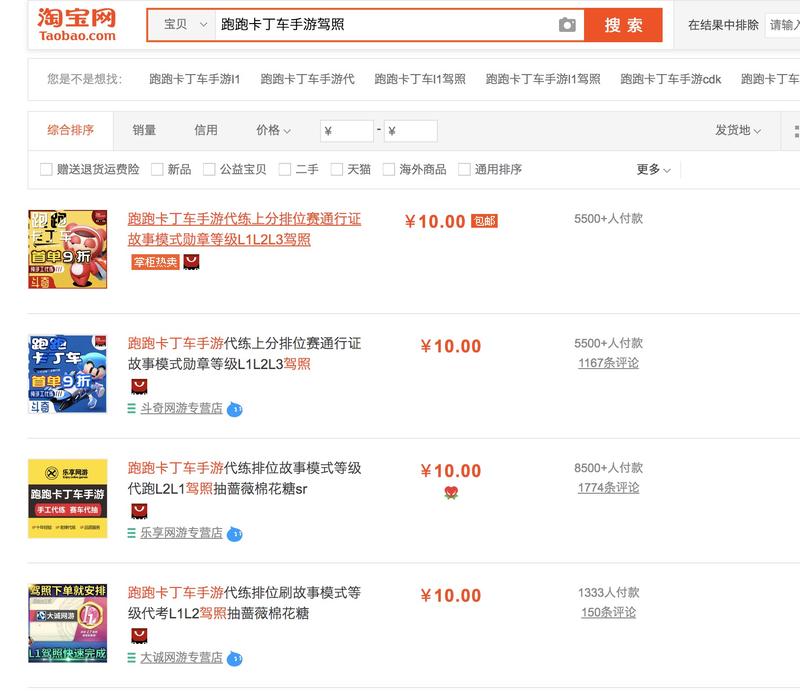Click the first product's thumbnail image
This screenshot has height=693, width=800.
tap(68, 250)
